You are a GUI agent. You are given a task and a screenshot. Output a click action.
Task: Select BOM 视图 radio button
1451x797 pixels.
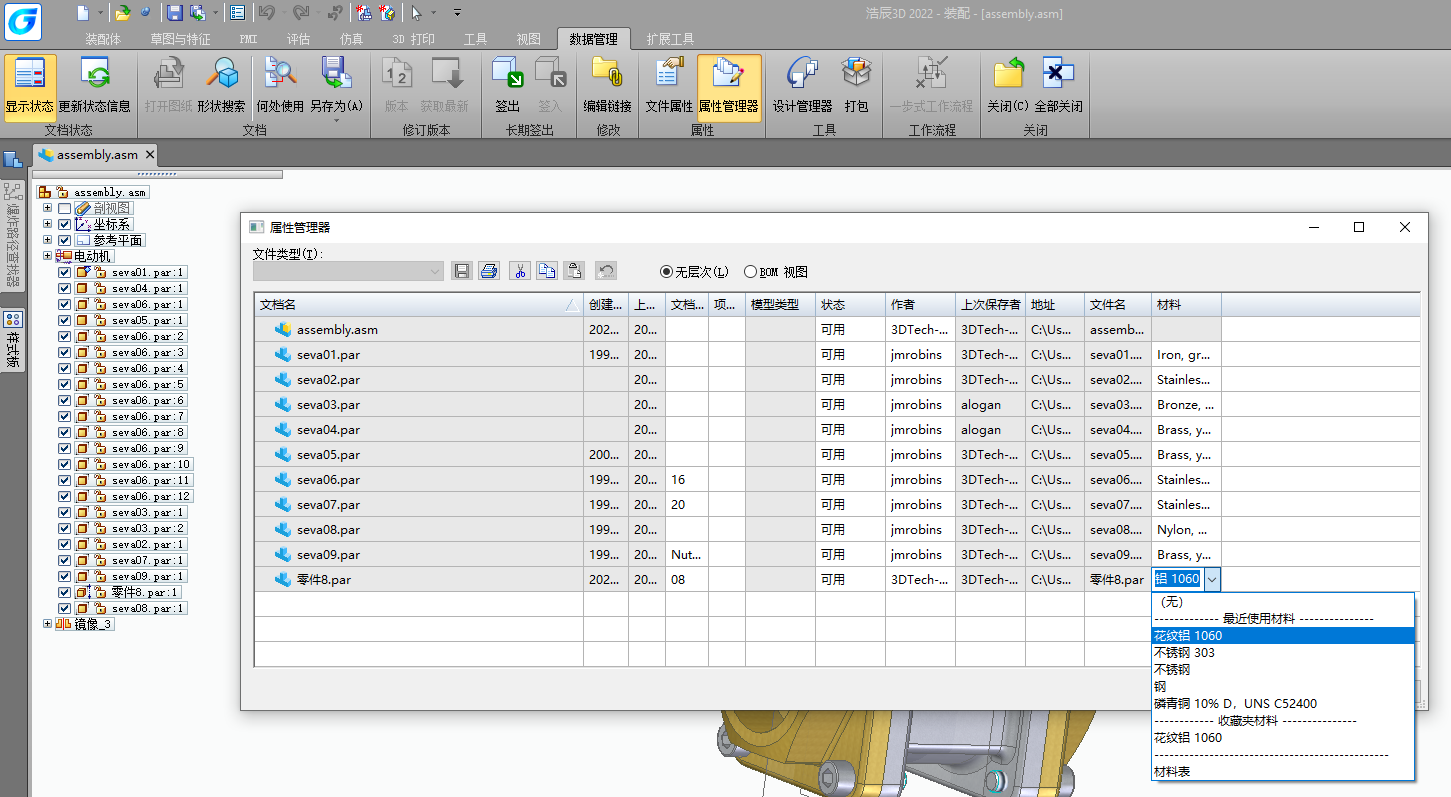[x=750, y=272]
